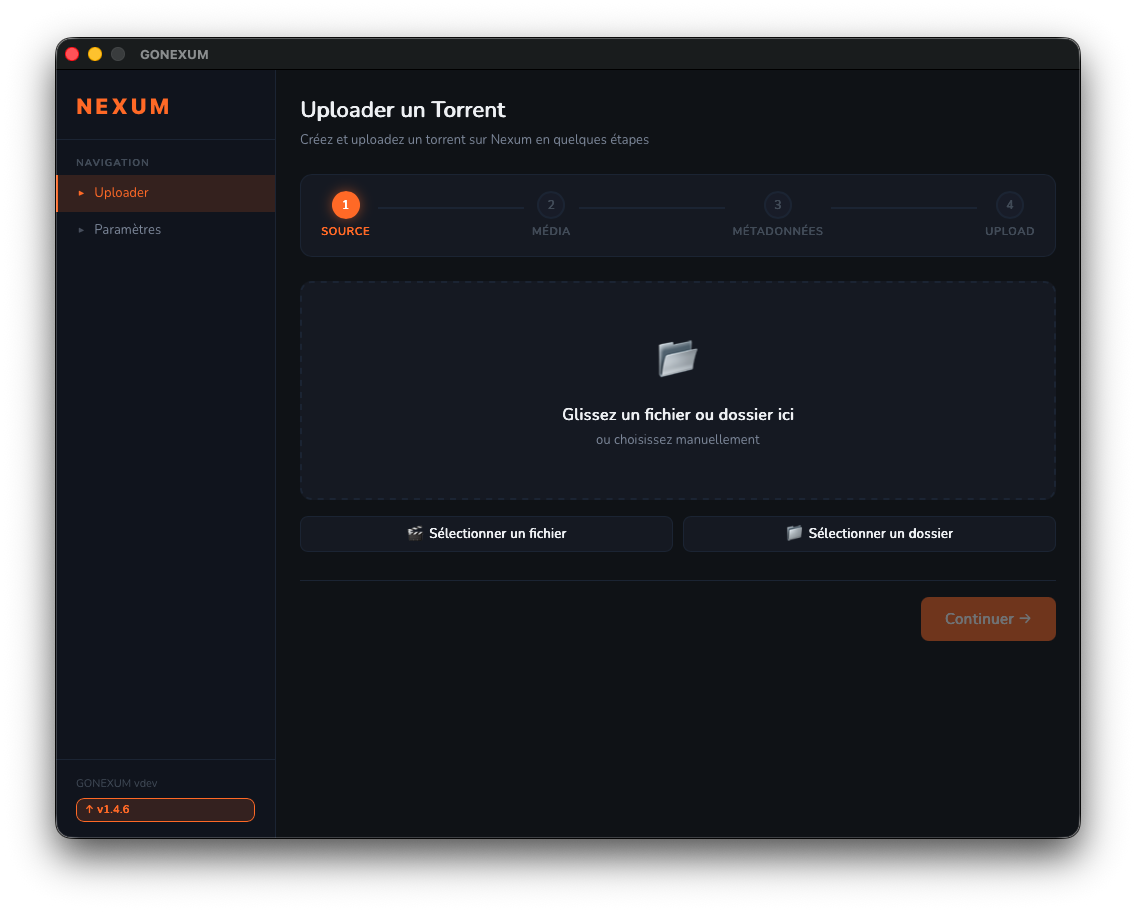1136x912 pixels.
Task: Click the arrow beside Uploader
Action: pyautogui.click(x=81, y=193)
